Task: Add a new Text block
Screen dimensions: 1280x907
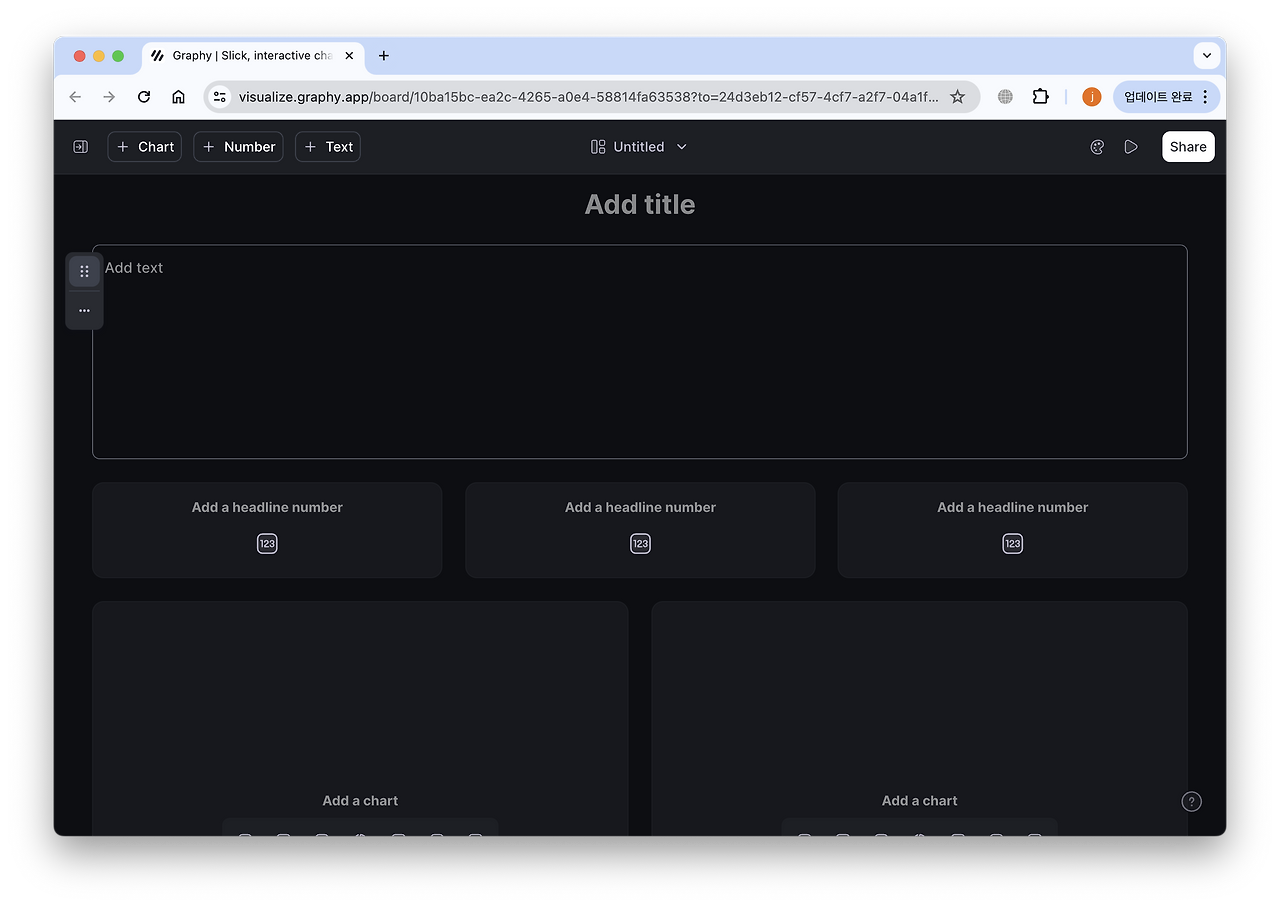Action: pos(328,147)
